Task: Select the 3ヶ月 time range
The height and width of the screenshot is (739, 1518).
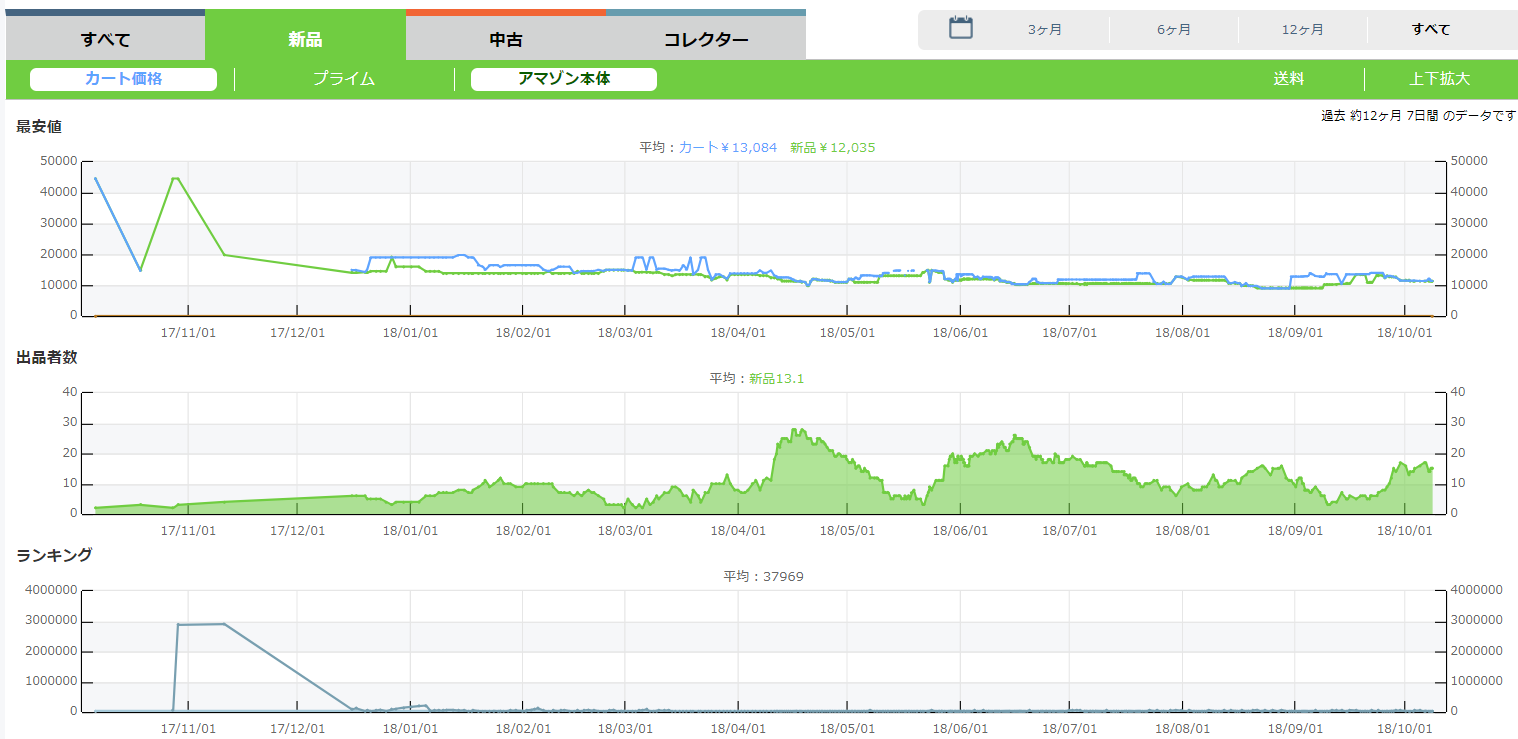Action: point(1045,30)
